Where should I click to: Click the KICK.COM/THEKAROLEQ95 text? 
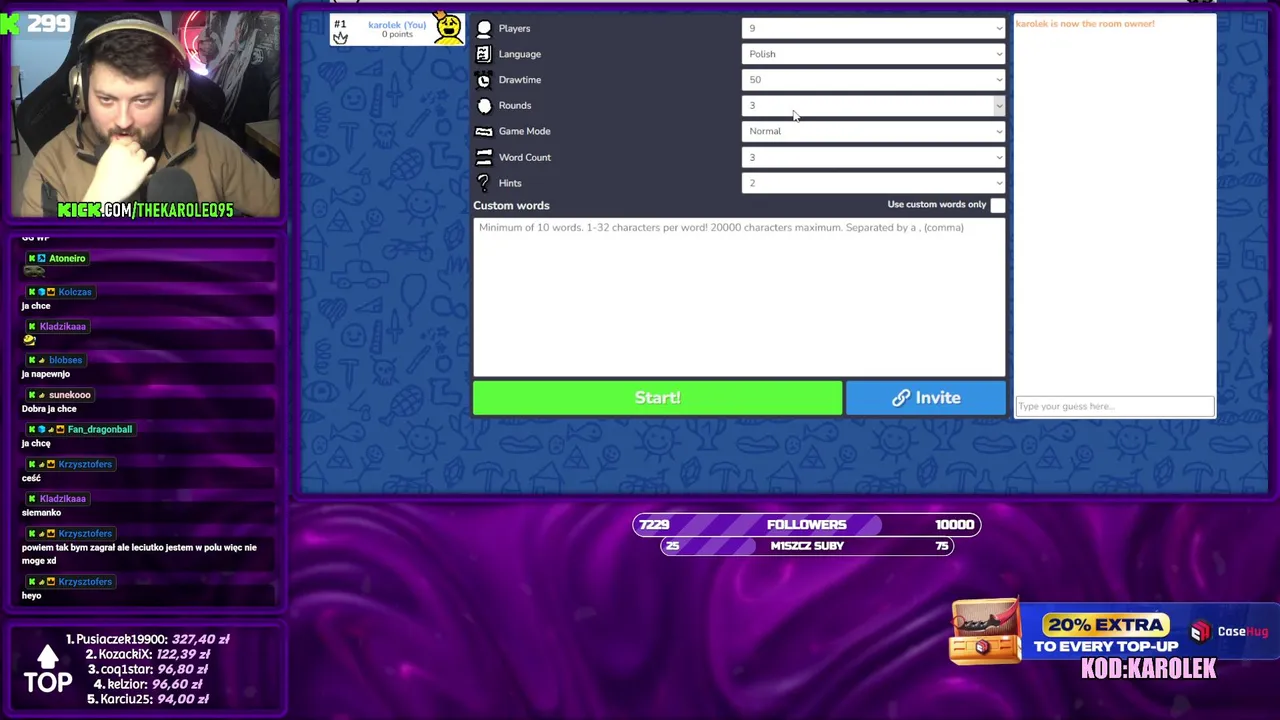click(x=145, y=210)
